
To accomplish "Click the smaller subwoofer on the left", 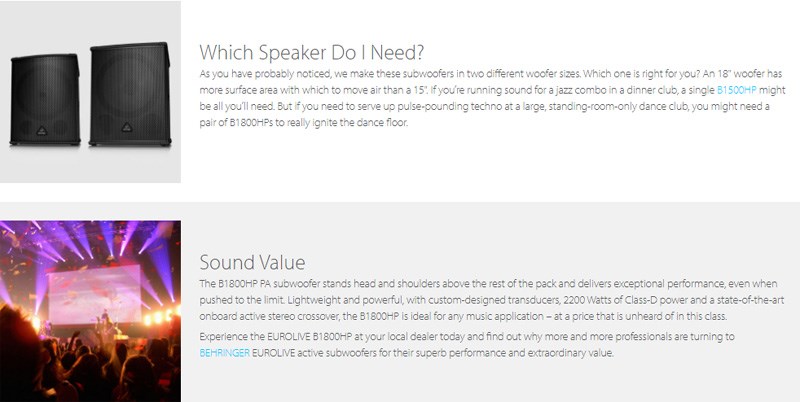I will (x=45, y=99).
